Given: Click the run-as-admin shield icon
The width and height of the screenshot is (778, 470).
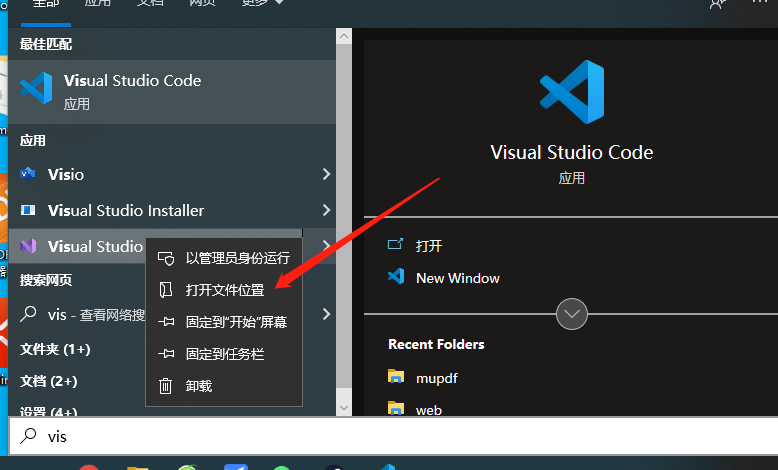Looking at the screenshot, I should click(166, 259).
